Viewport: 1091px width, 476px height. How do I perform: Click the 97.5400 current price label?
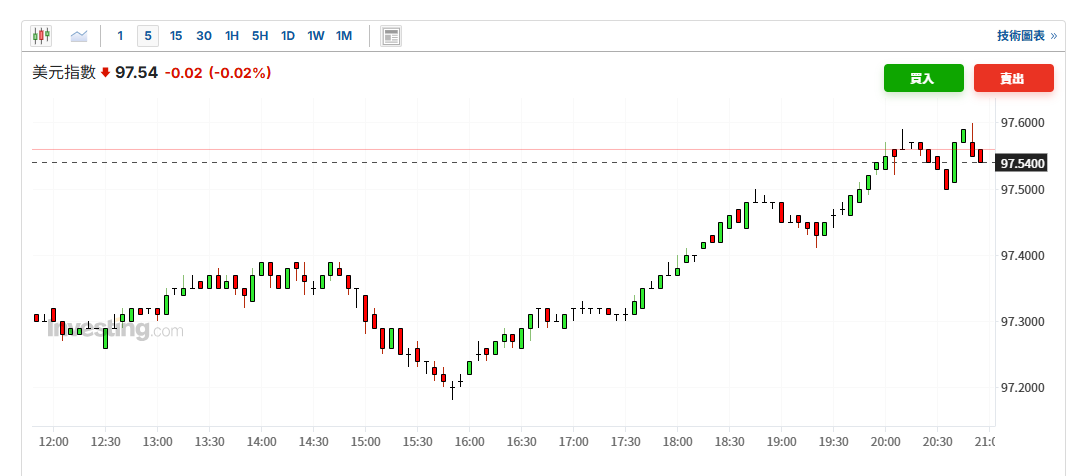tap(1021, 164)
